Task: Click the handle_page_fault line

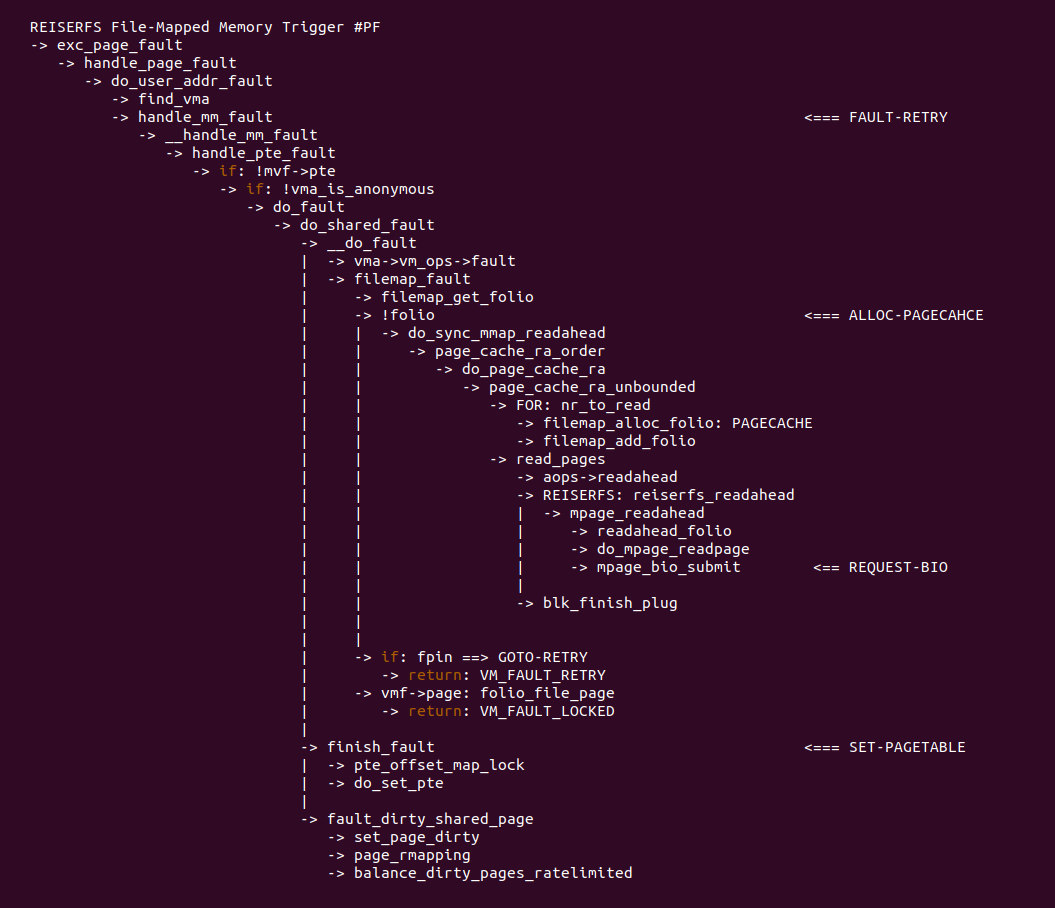Action: point(160,63)
